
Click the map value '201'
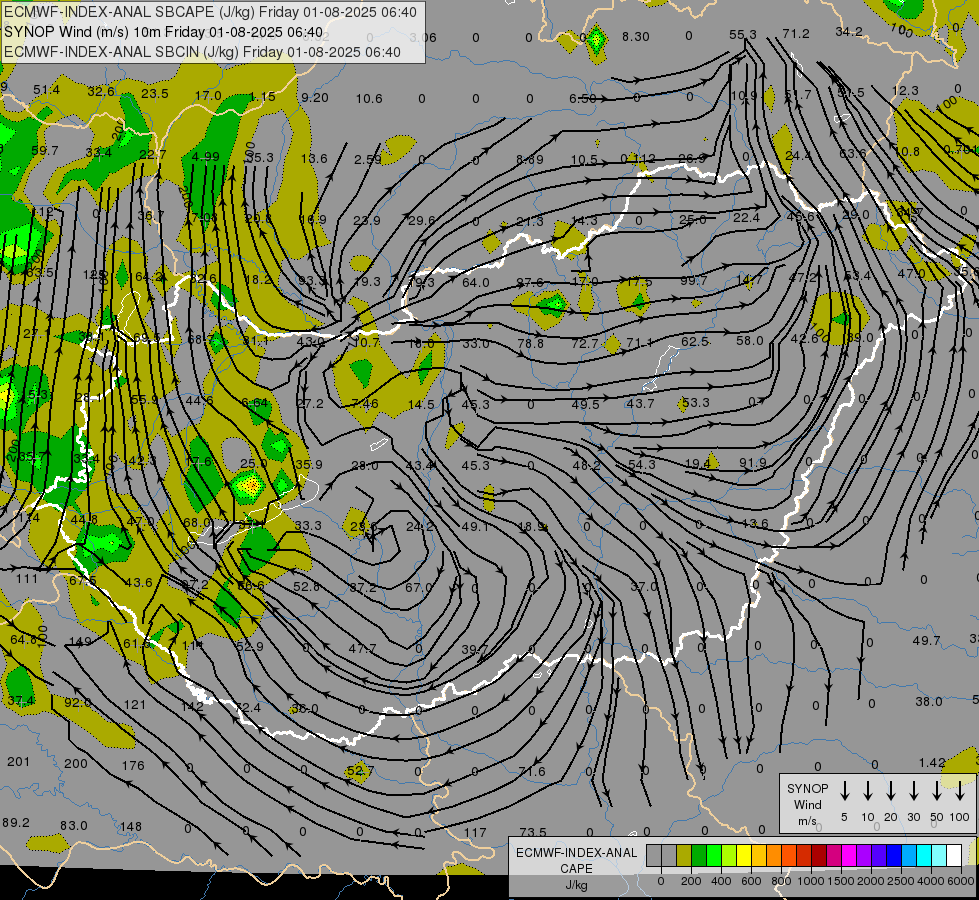point(18,761)
